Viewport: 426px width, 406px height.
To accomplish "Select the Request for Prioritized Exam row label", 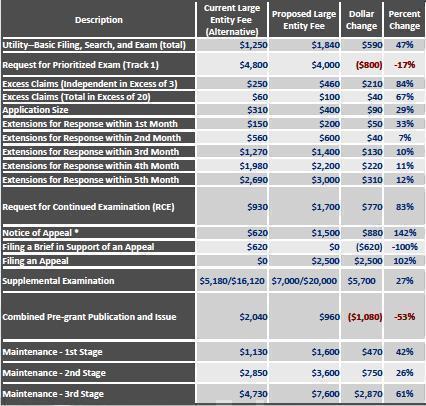I will 80,65.
